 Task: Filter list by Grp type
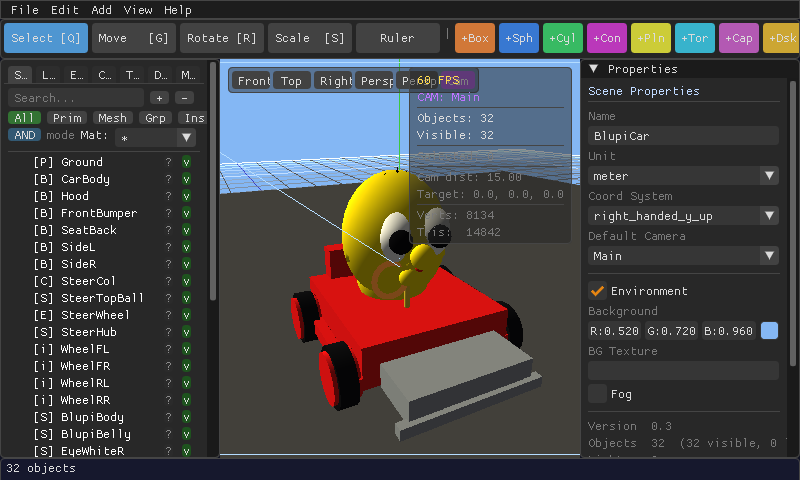[x=155, y=118]
